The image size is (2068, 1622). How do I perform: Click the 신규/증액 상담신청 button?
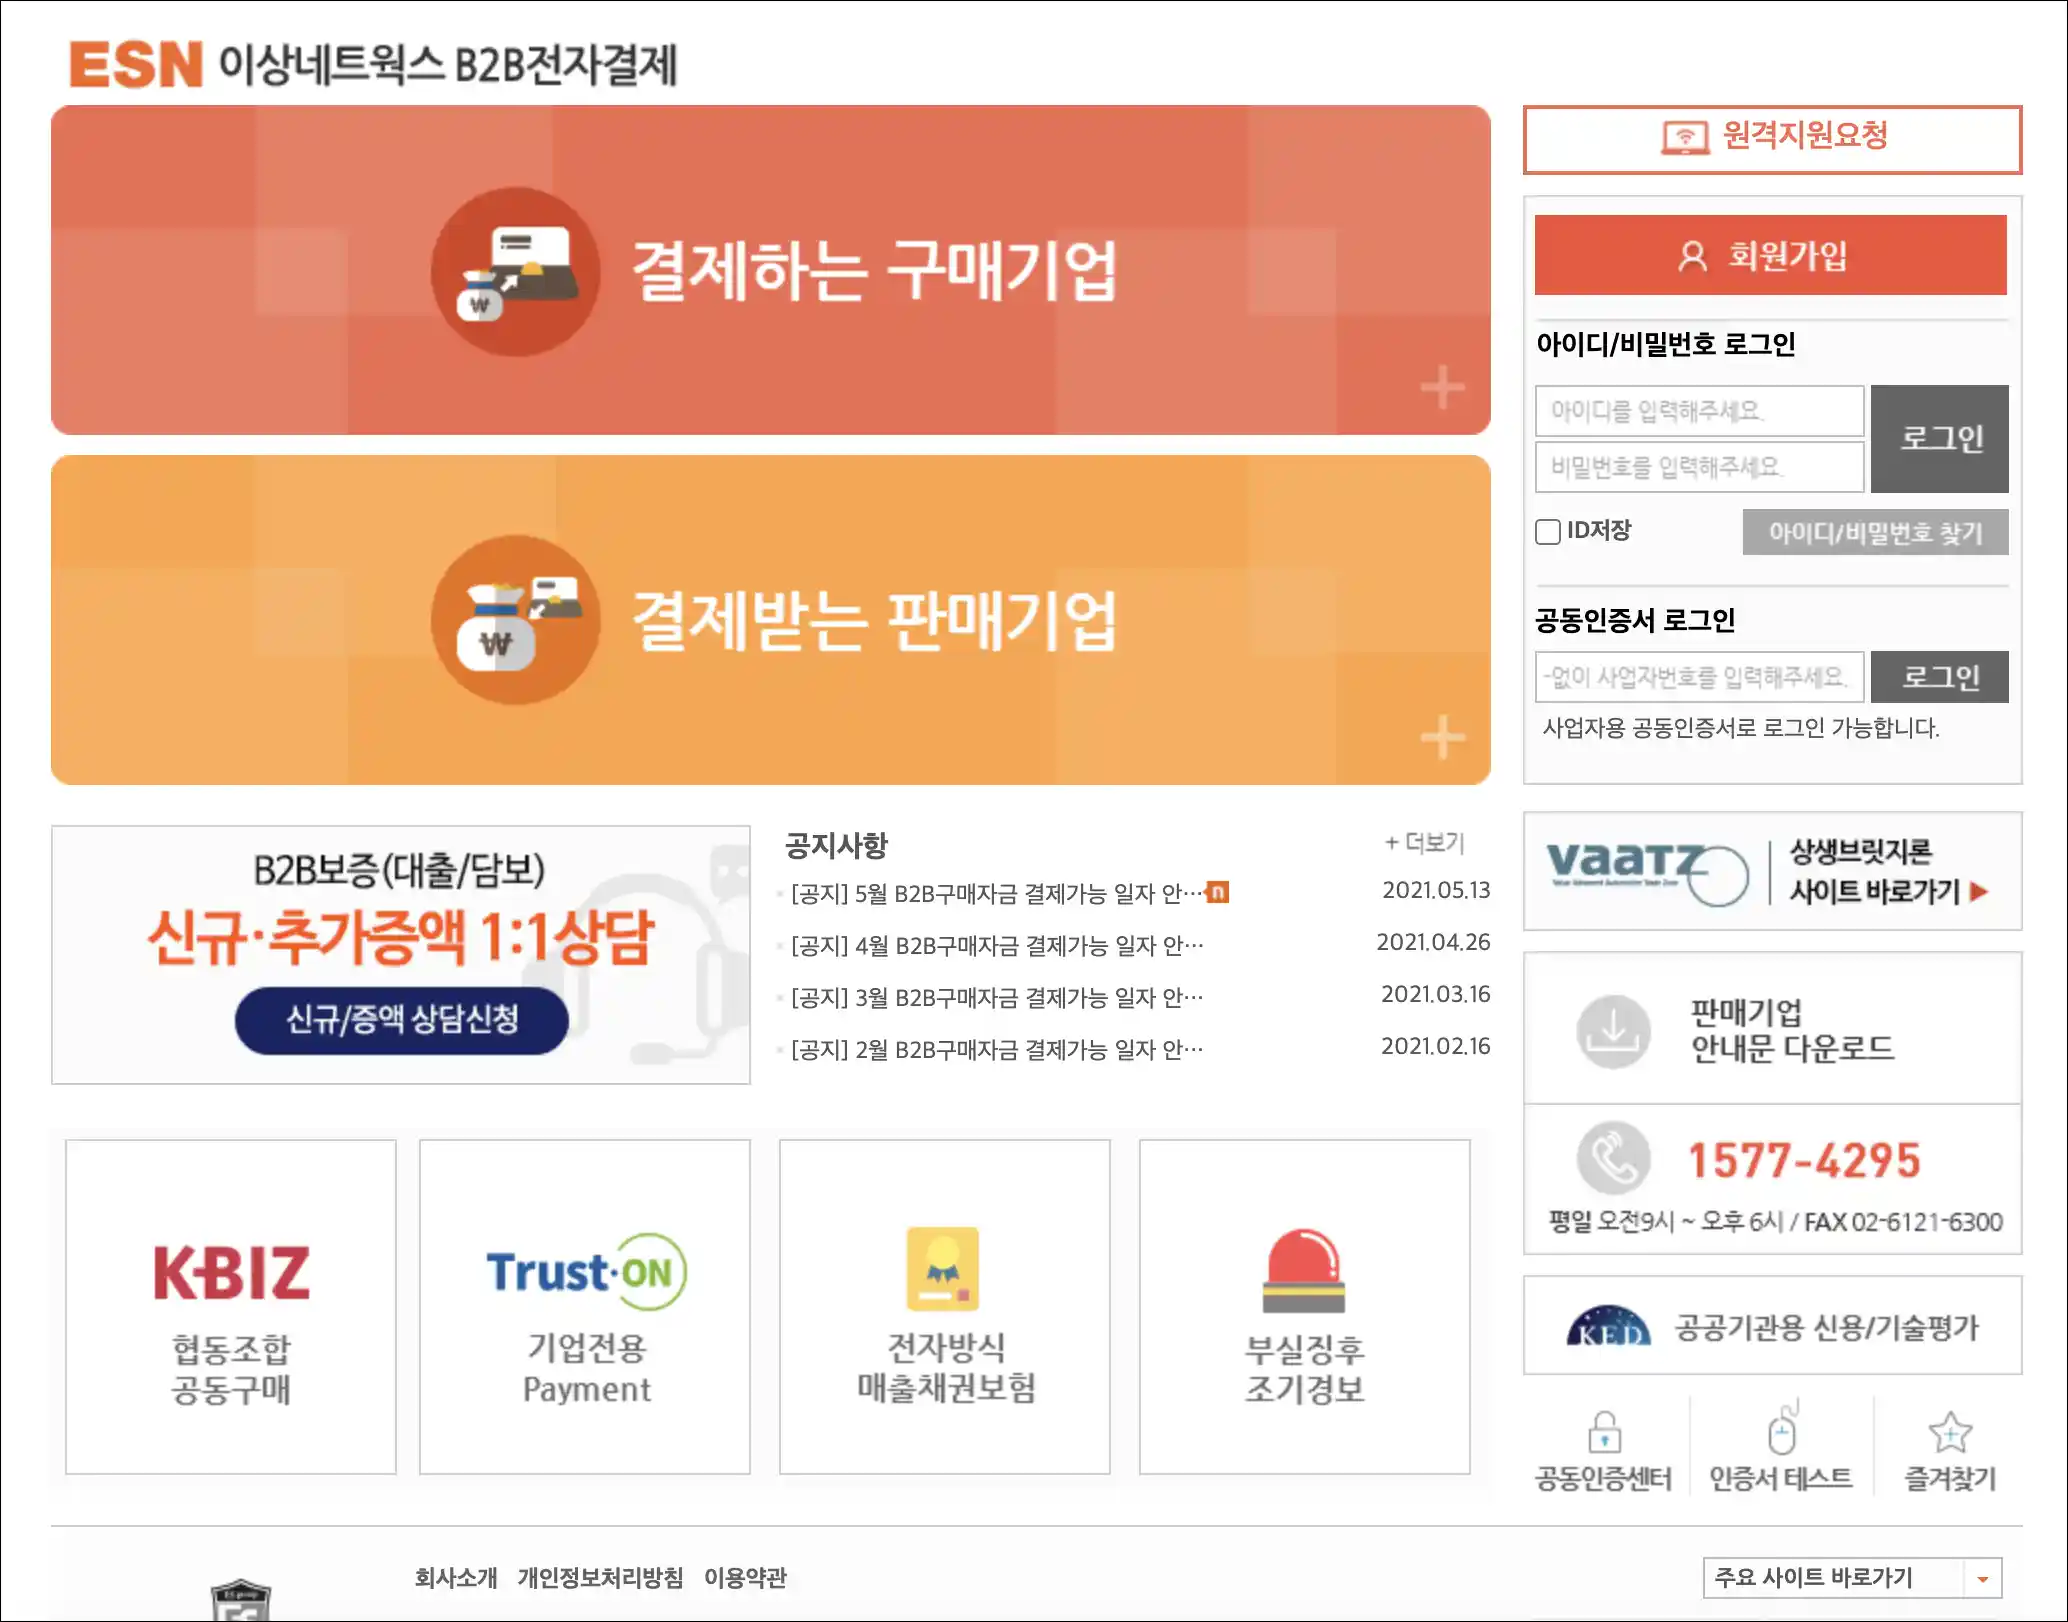[x=402, y=1019]
